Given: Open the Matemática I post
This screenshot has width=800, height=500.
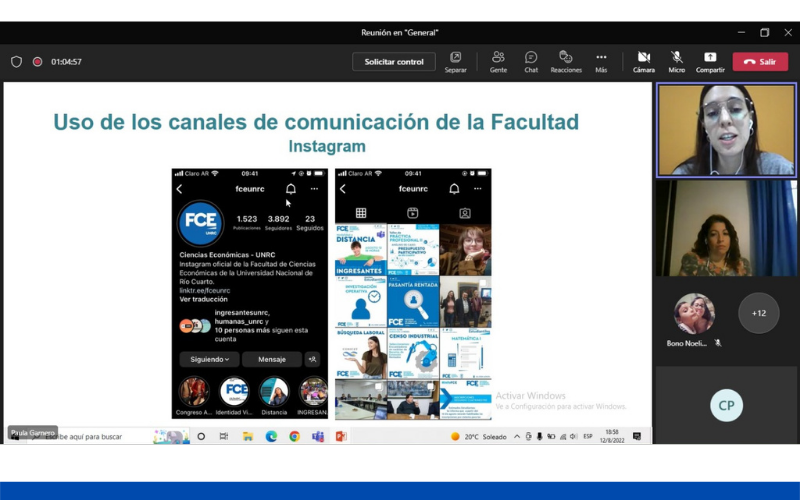Looking at the screenshot, I should click(x=465, y=354).
